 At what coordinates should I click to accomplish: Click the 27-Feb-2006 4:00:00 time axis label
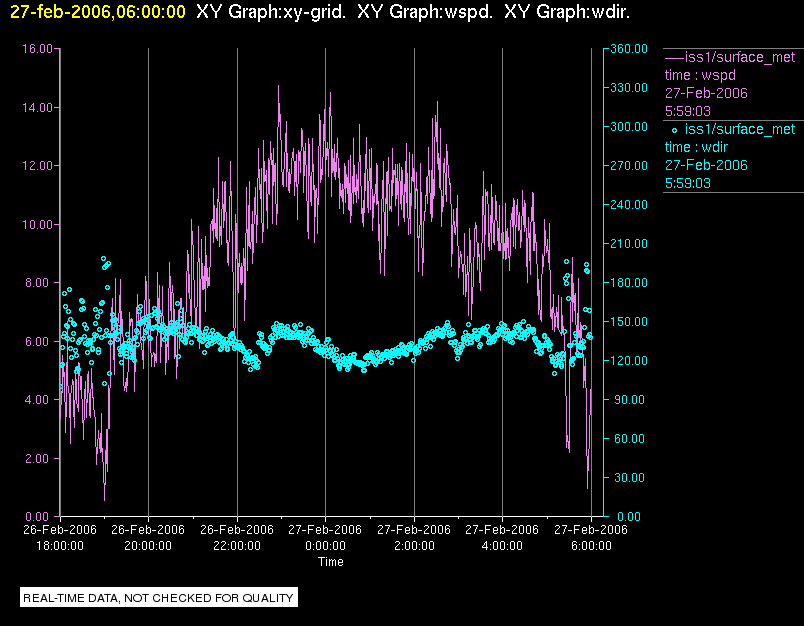[x=502, y=537]
